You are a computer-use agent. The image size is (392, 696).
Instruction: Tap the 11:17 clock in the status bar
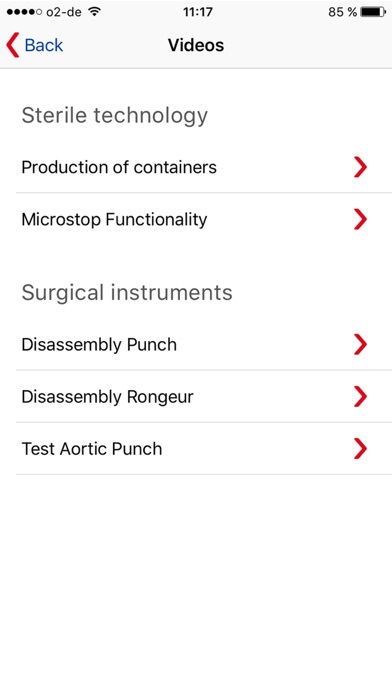198,12
